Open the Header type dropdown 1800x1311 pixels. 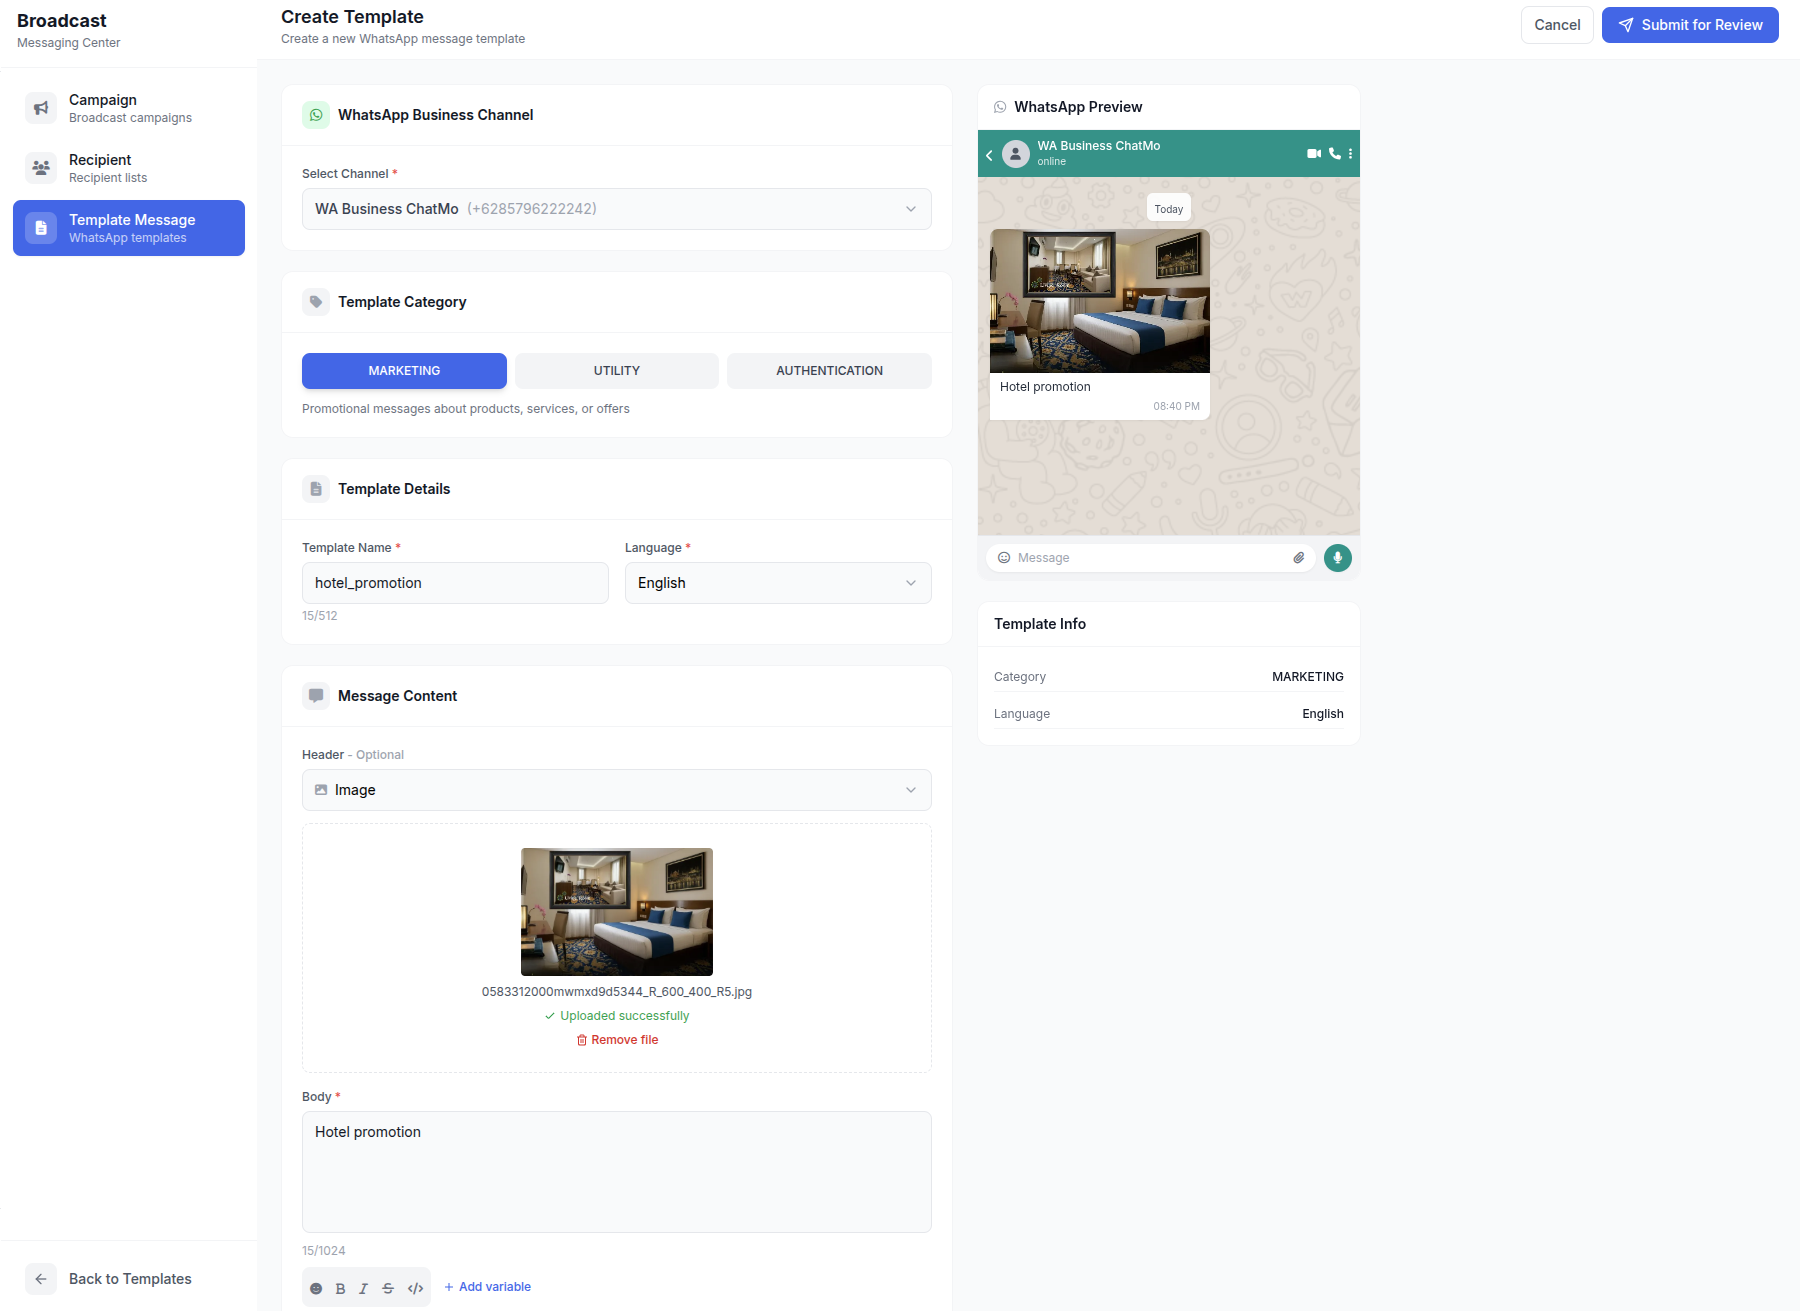617,790
